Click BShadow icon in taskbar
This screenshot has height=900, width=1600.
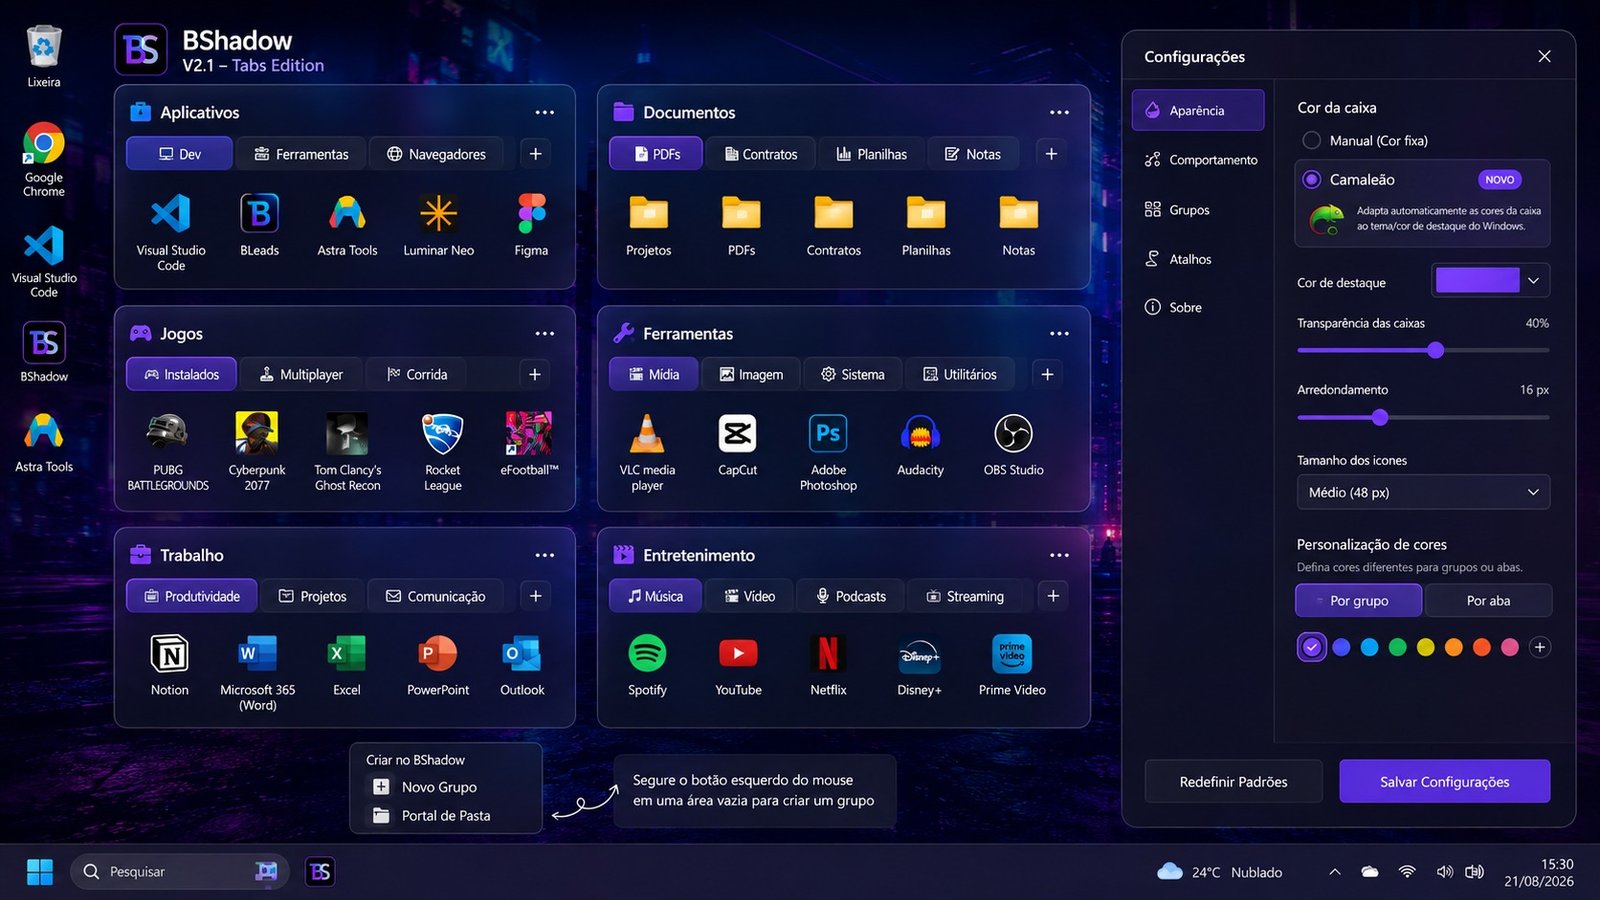point(320,872)
